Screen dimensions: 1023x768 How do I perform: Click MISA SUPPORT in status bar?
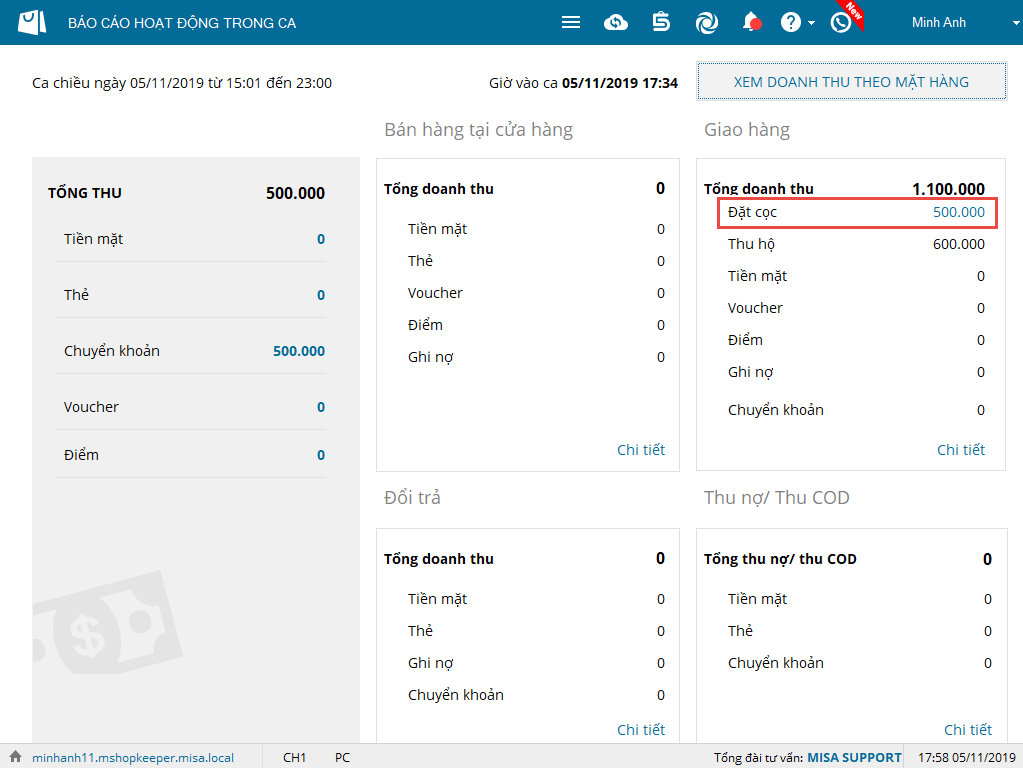854,758
